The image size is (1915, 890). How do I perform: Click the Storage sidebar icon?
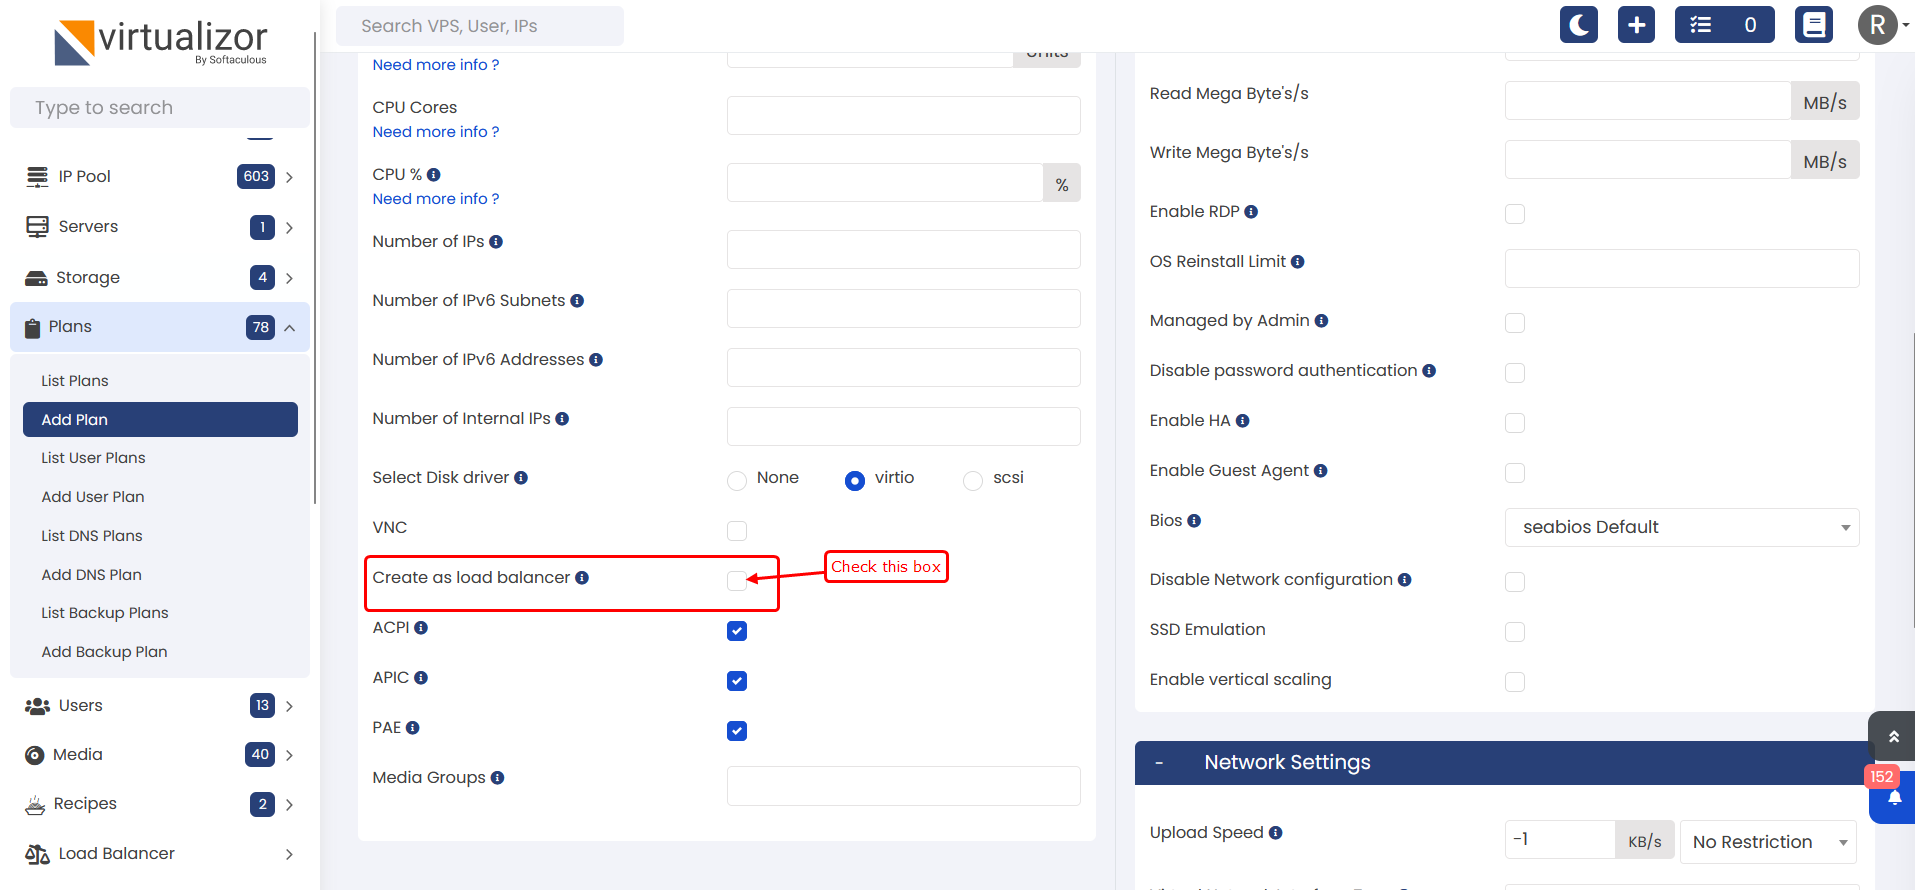tap(36, 278)
